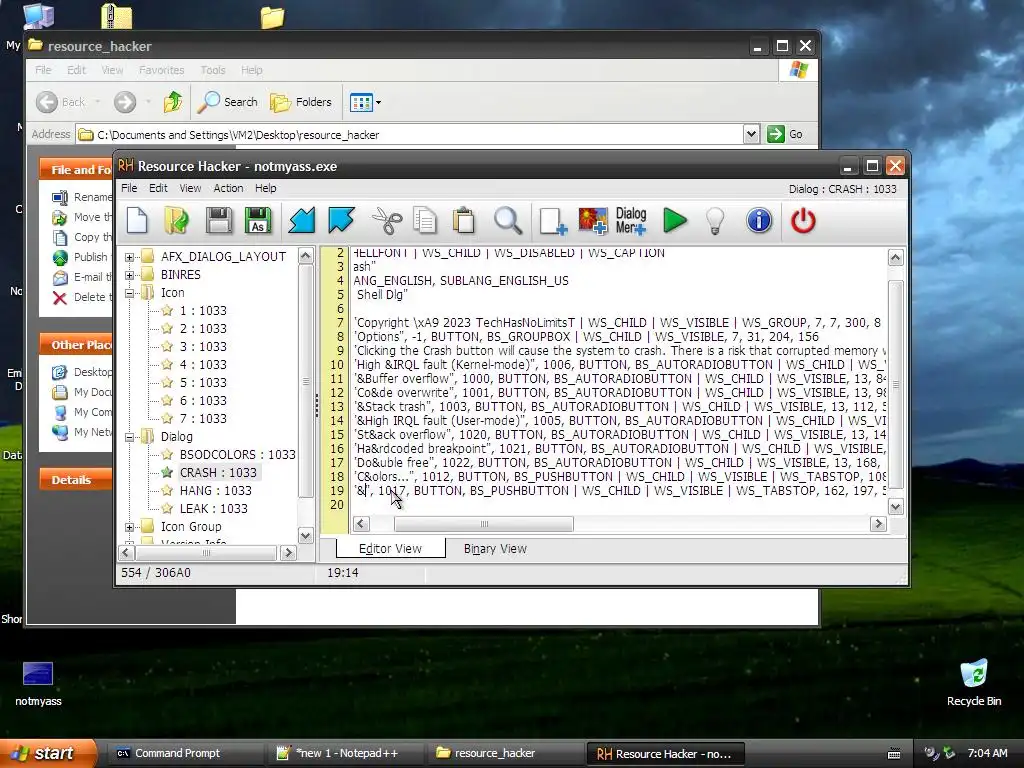Click the light bulb toolbar icon
The width and height of the screenshot is (1024, 768).
tap(716, 221)
